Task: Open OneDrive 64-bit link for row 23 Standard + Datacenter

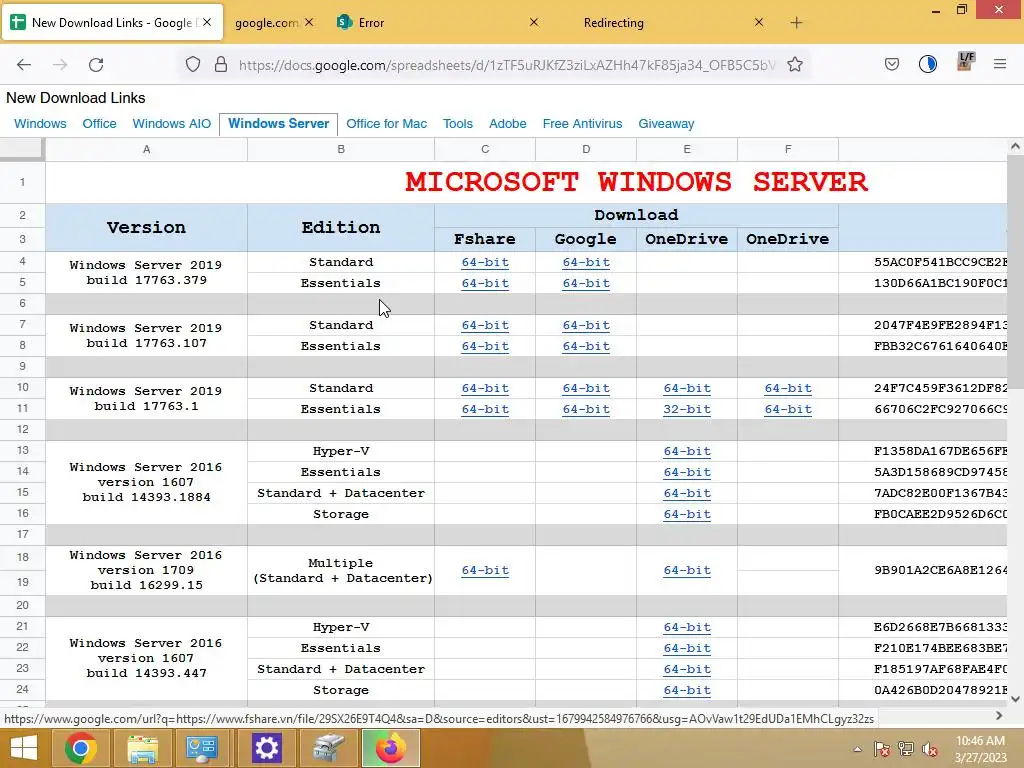Action: [x=687, y=669]
